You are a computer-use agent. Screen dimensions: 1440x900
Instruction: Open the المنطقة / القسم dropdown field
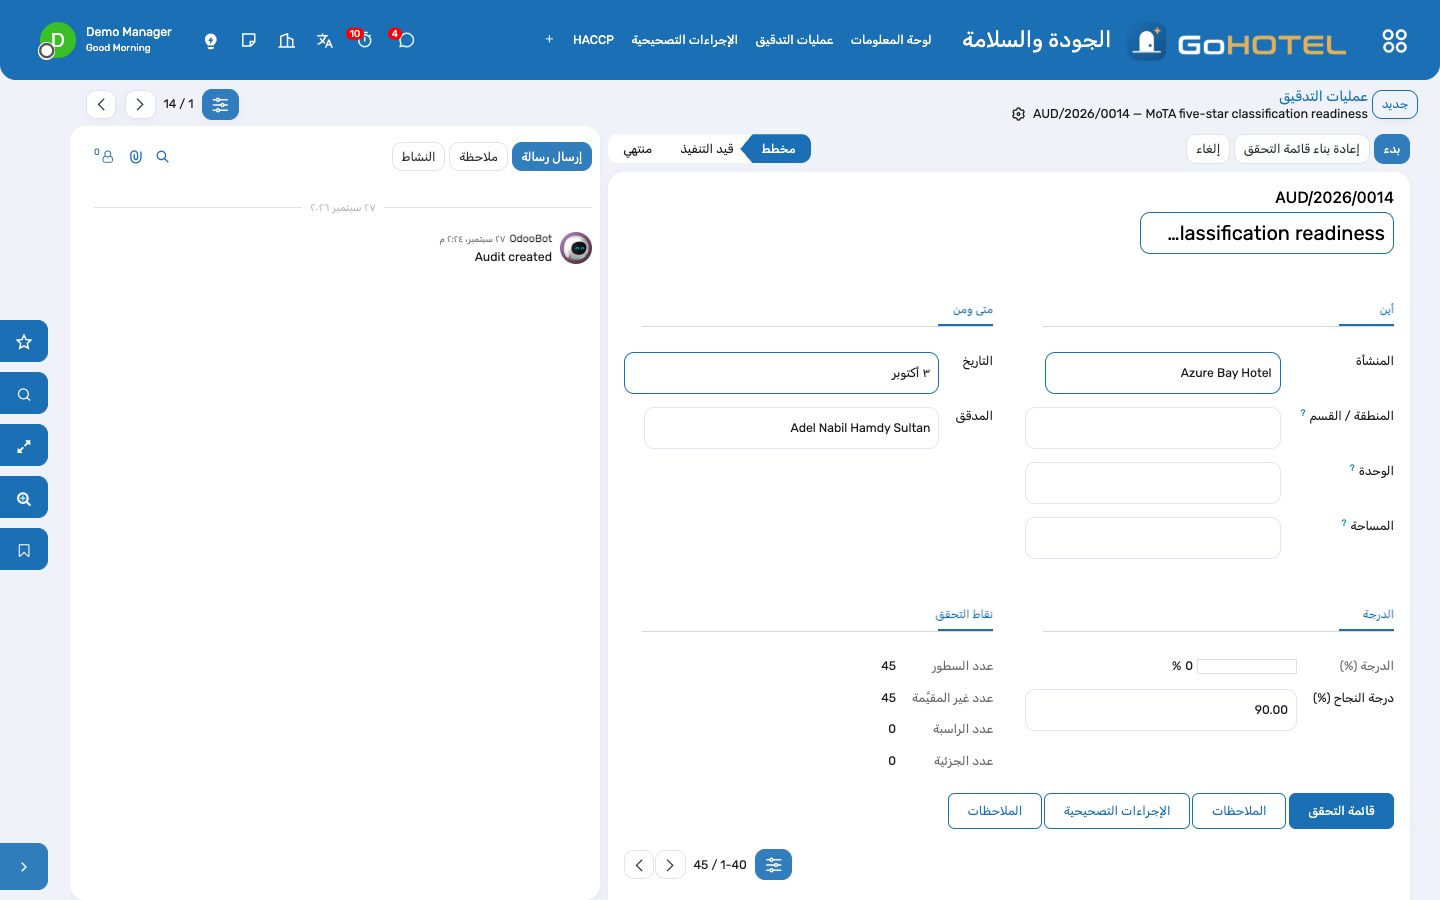click(x=1152, y=428)
